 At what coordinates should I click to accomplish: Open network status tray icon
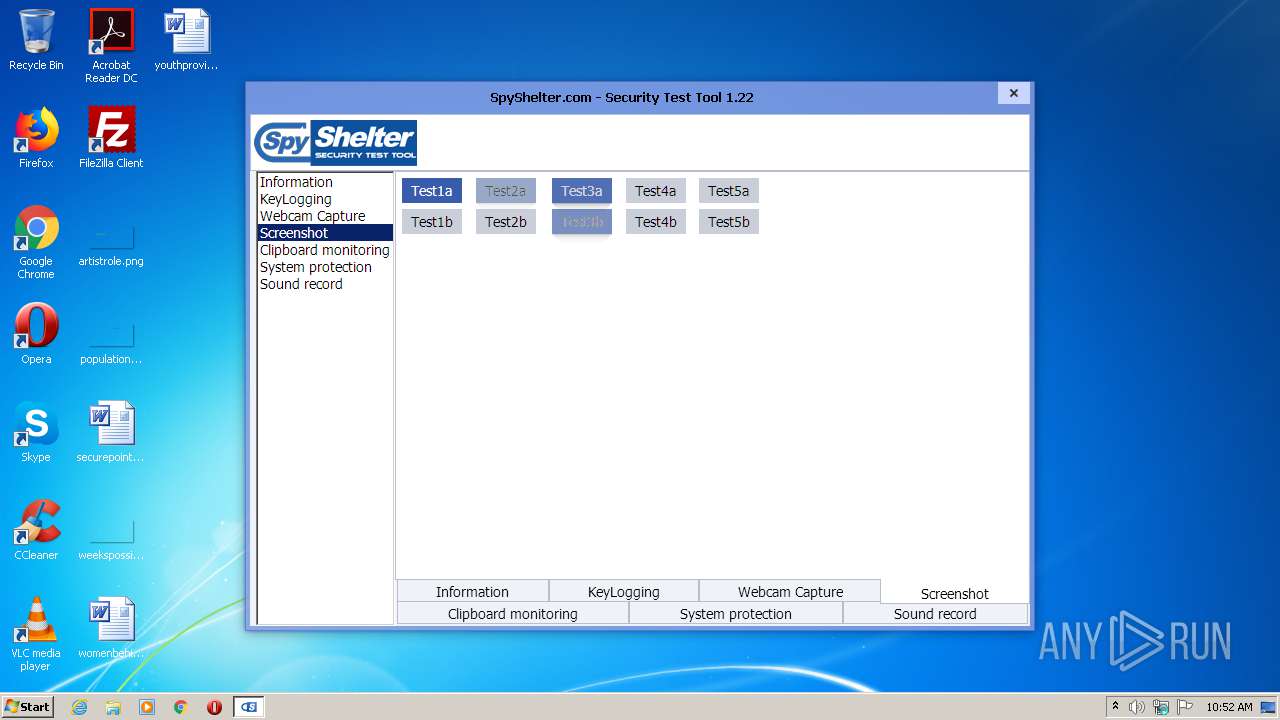pyautogui.click(x=1161, y=707)
